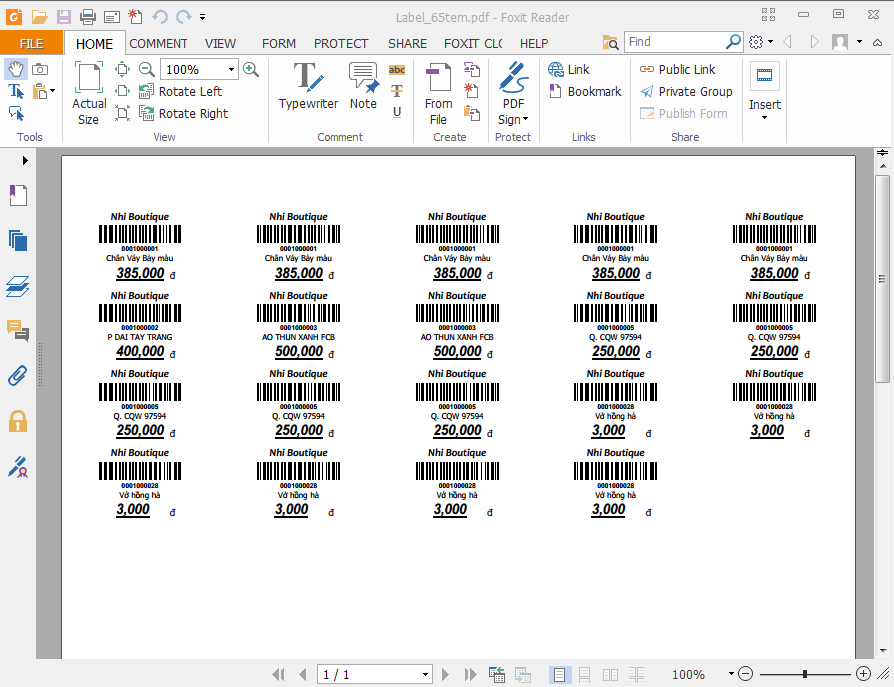Open the Attachments paperclip panel
This screenshot has width=894, height=687.
(x=17, y=375)
